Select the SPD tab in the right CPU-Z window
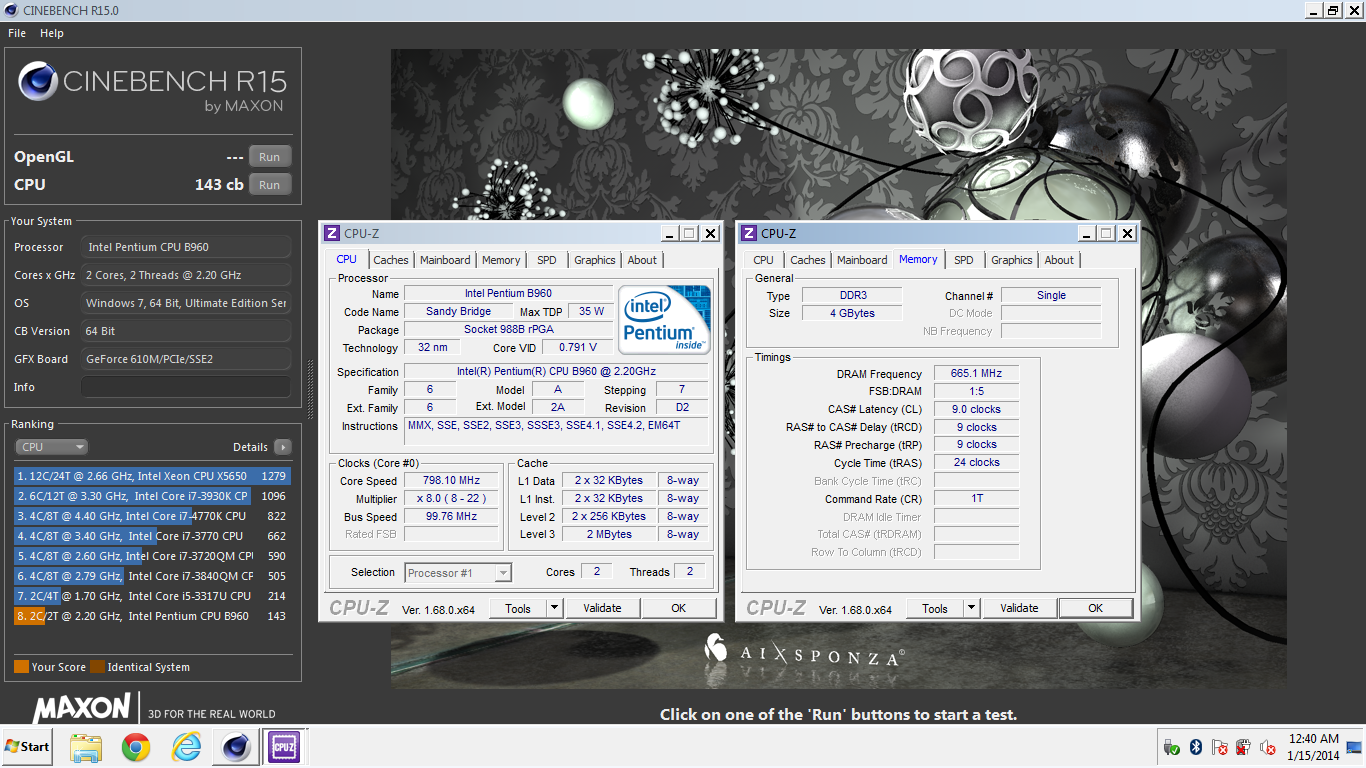This screenshot has height=768, width=1366. pos(964,260)
